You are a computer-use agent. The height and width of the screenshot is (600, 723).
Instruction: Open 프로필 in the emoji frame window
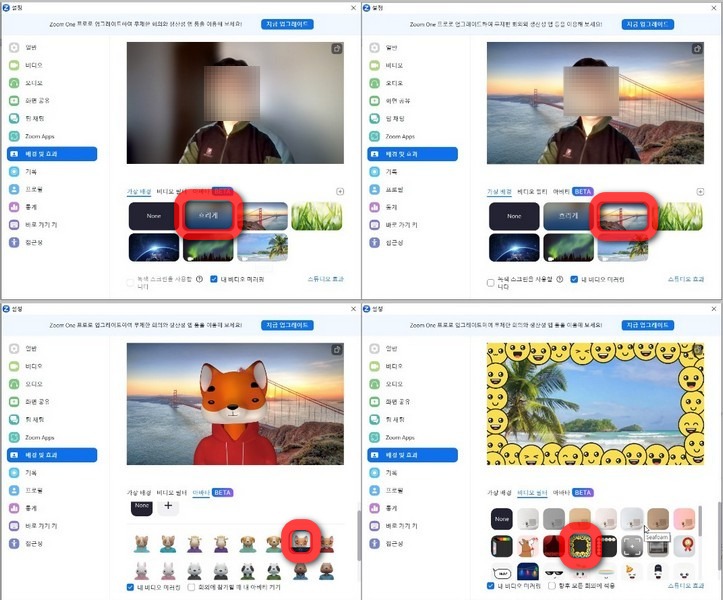pos(394,490)
